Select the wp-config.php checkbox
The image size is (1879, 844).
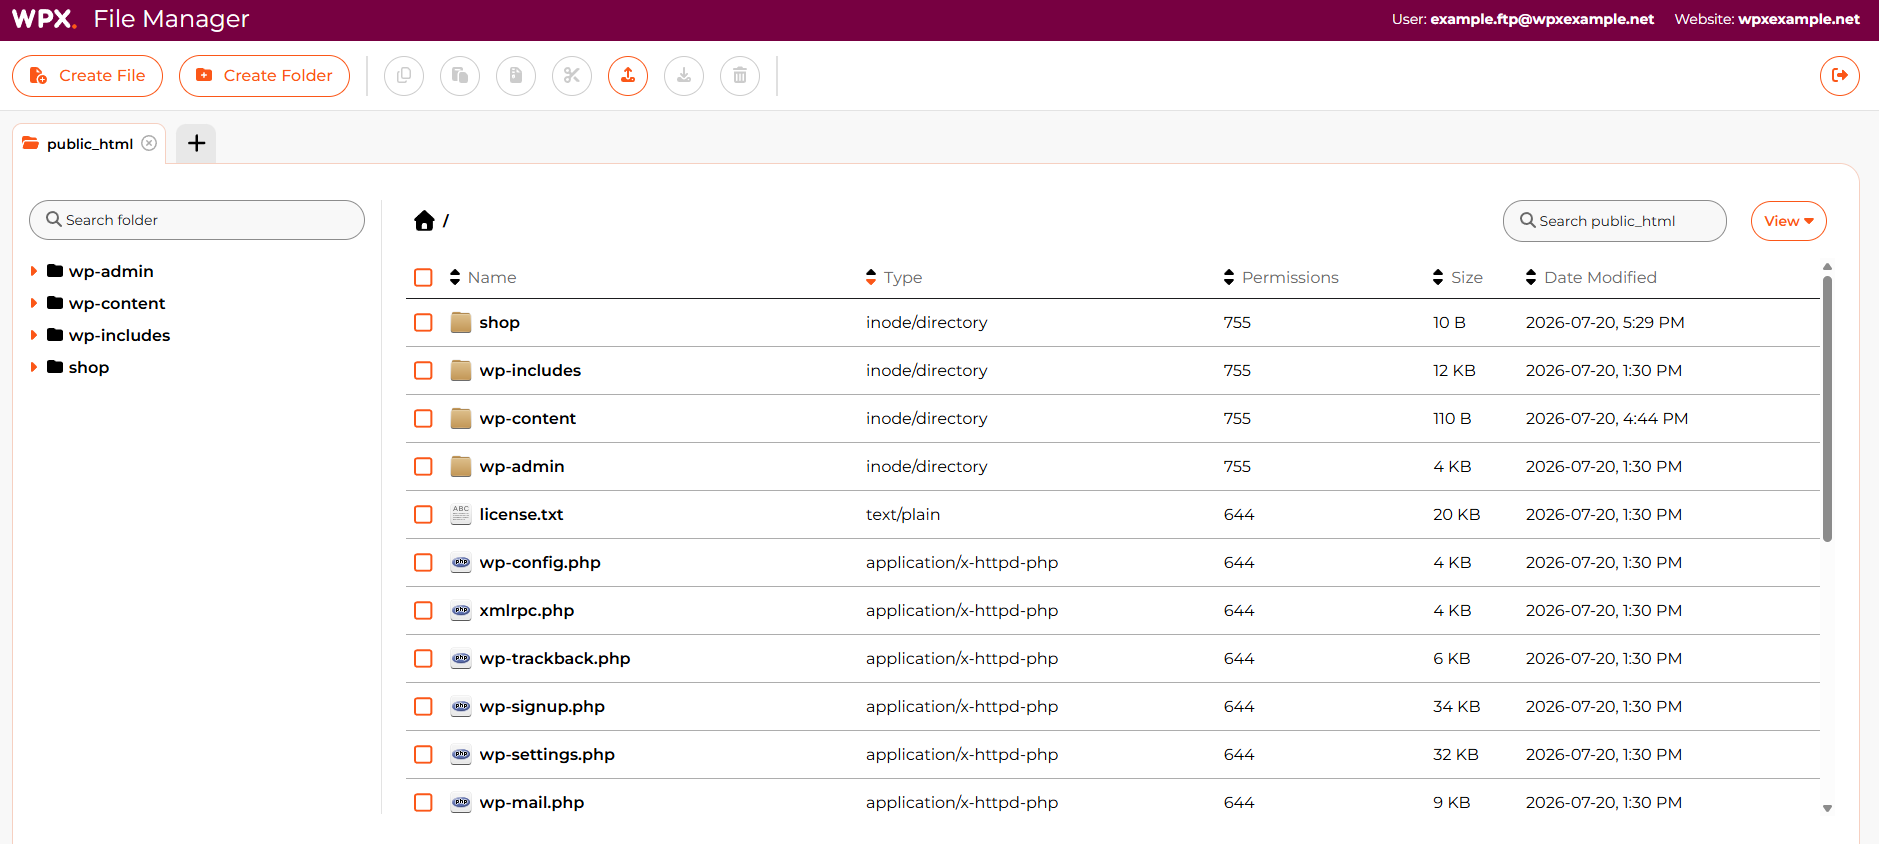click(x=424, y=562)
